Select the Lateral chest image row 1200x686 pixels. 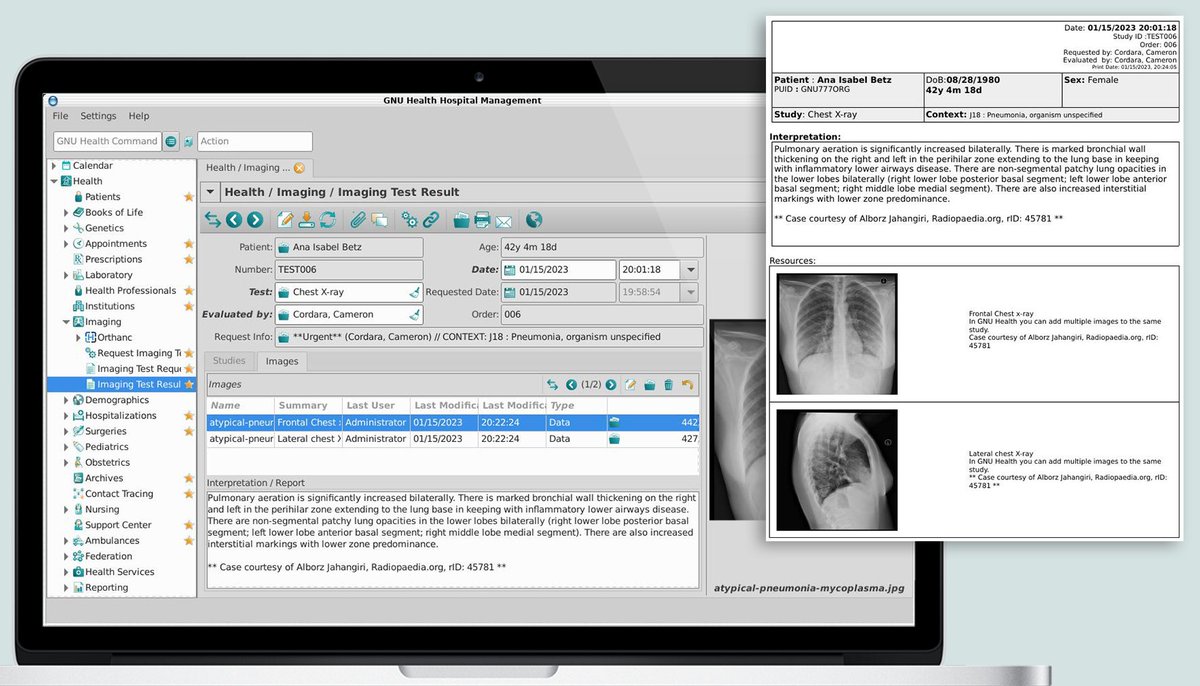(x=452, y=439)
